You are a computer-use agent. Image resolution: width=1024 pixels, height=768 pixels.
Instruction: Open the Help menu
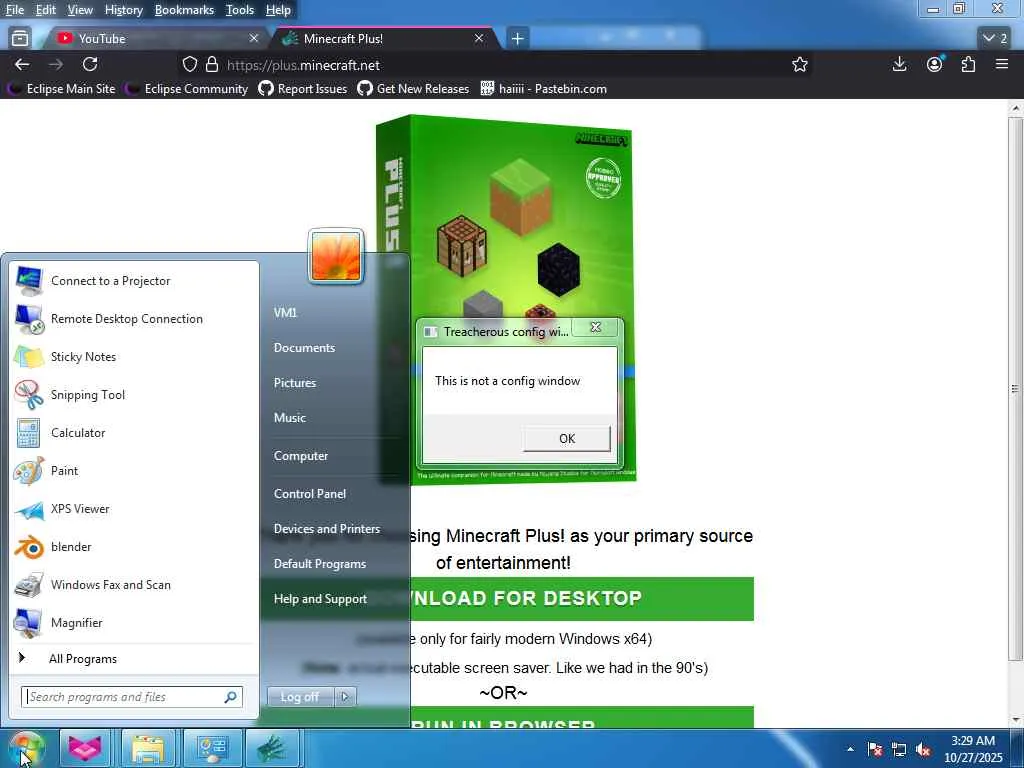278,10
